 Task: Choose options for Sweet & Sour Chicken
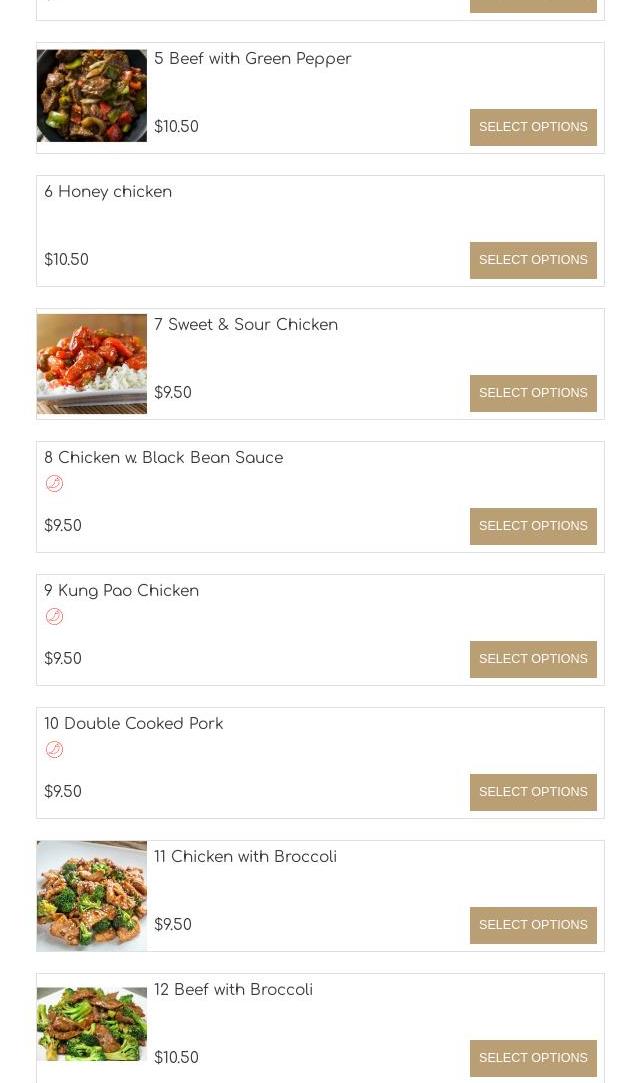coord(533,393)
